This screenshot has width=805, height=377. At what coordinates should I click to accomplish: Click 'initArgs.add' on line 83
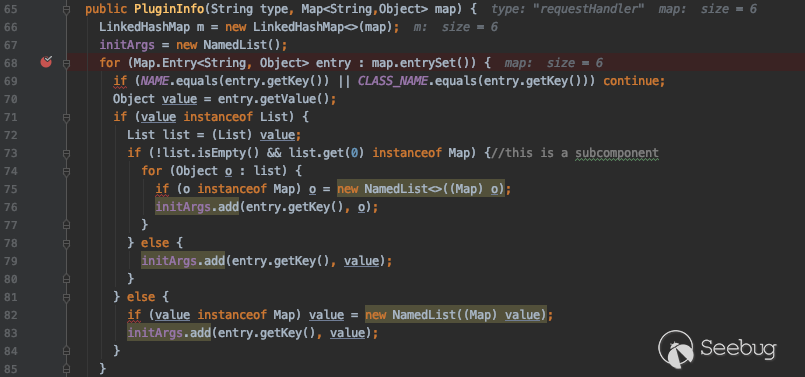click(169, 333)
